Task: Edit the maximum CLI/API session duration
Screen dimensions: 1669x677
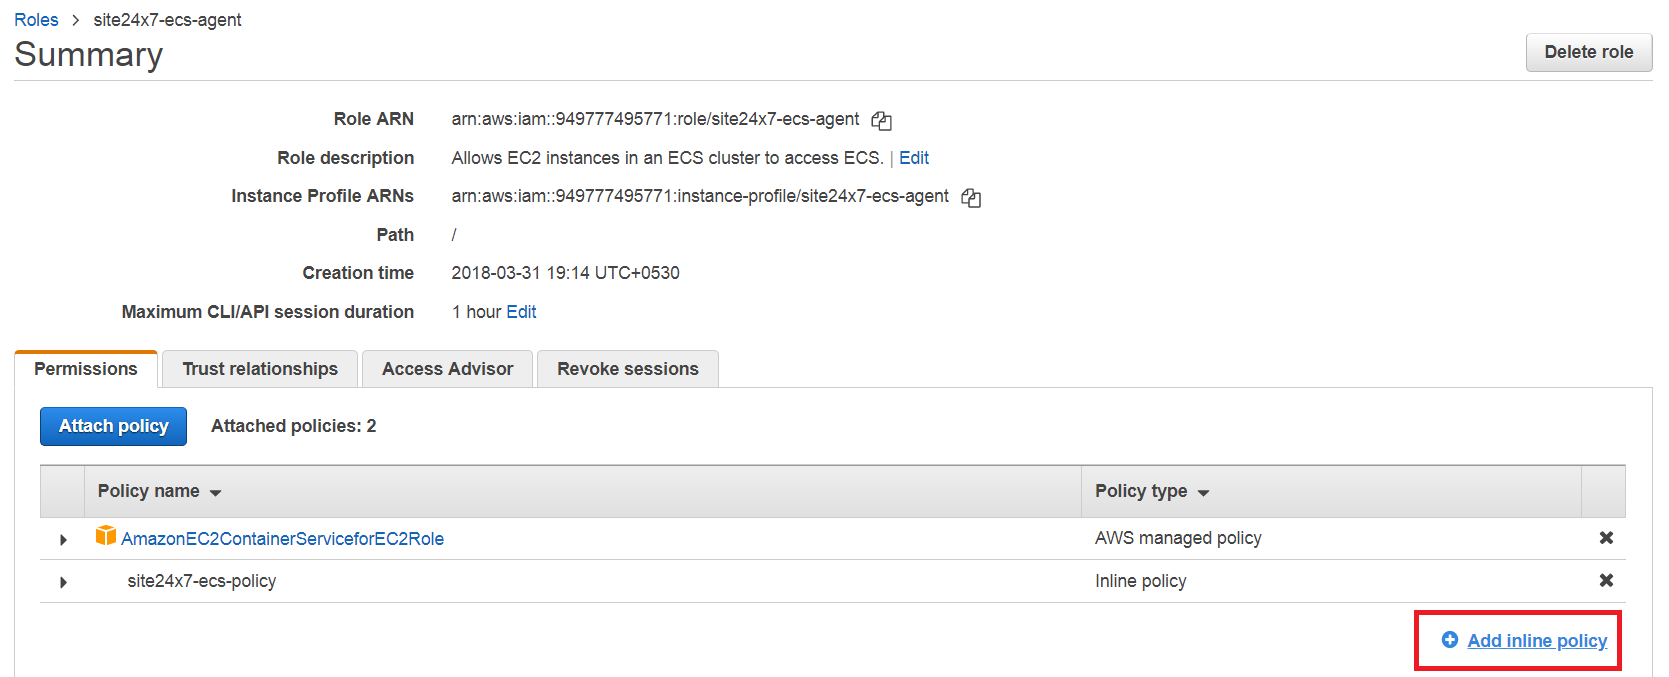Action: pos(521,312)
